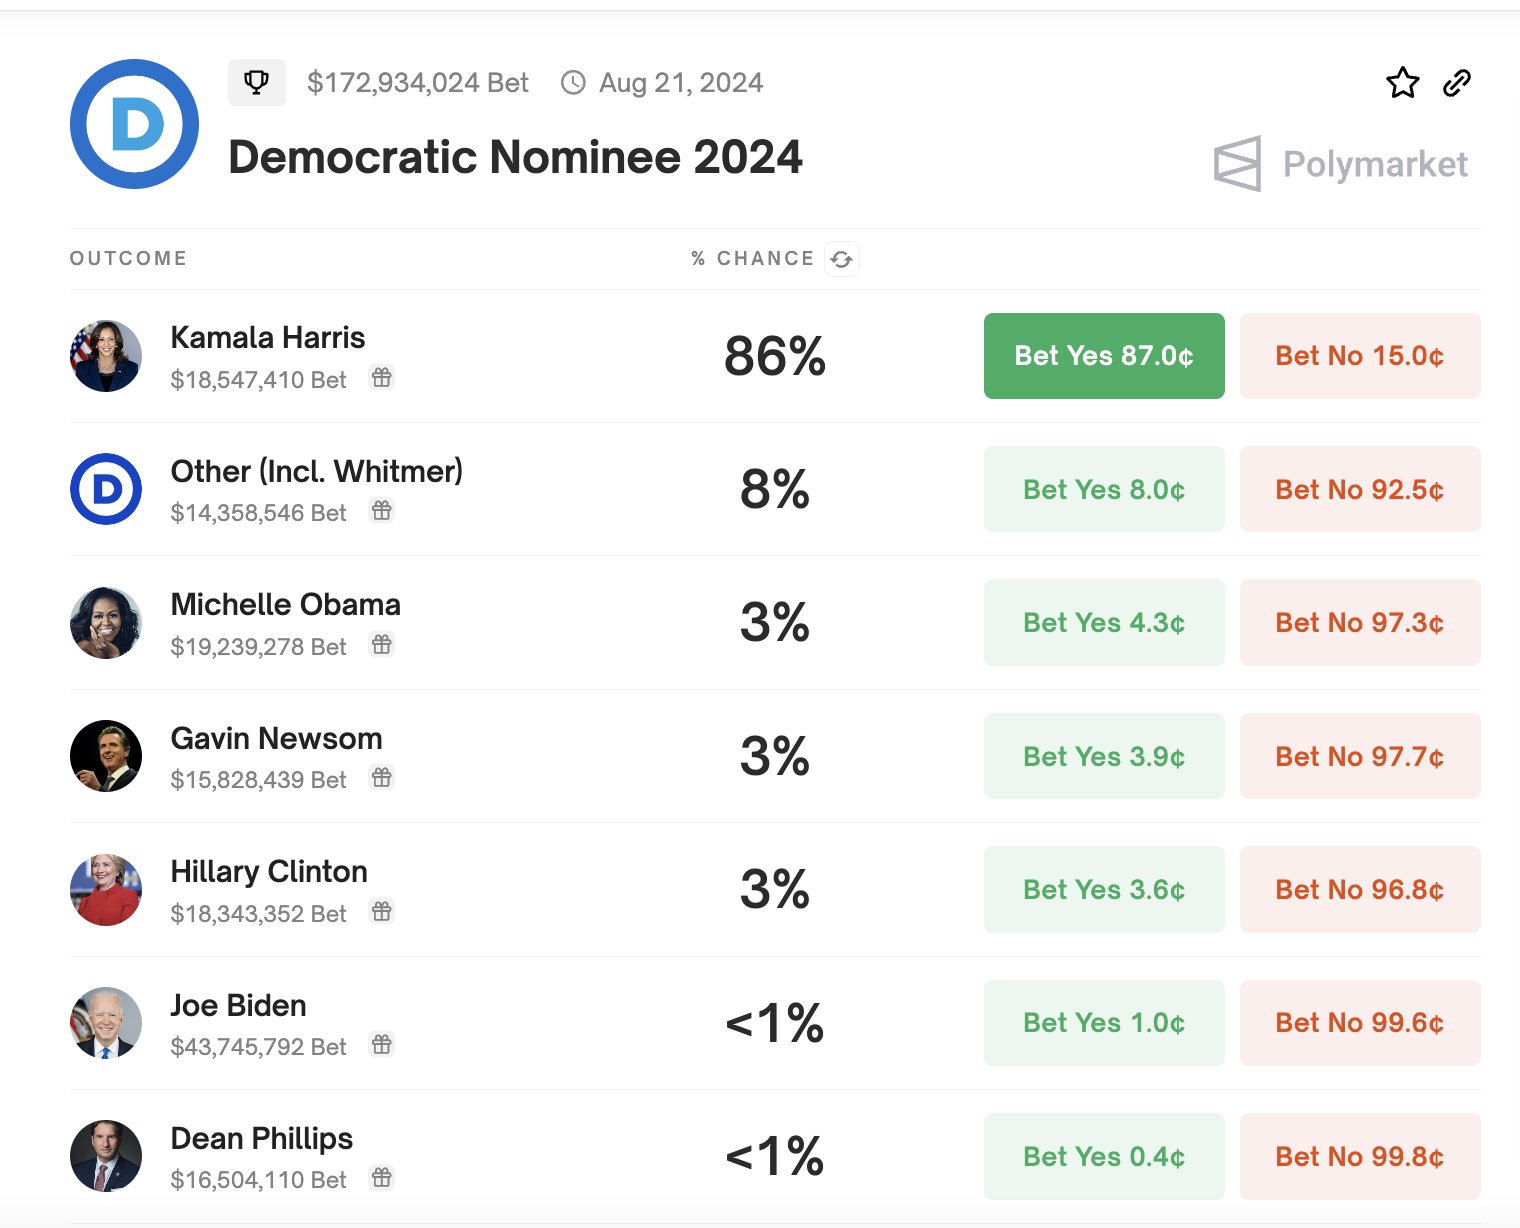Open Gavin Newsom's profile photo
1520x1228 pixels.
(x=106, y=756)
